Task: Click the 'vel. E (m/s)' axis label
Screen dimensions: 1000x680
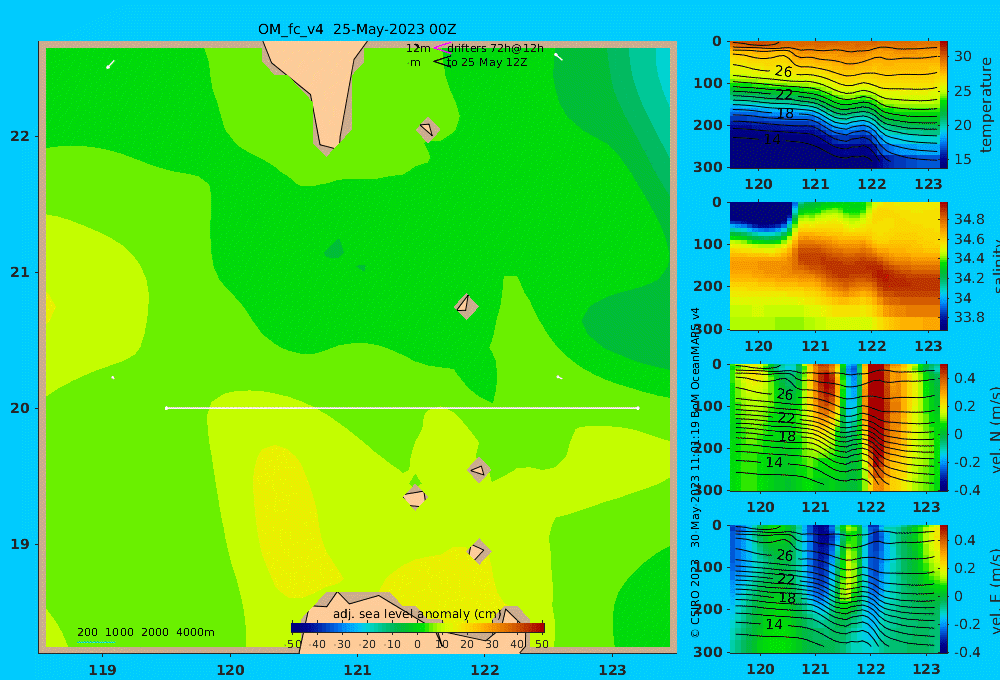Action: click(995, 592)
